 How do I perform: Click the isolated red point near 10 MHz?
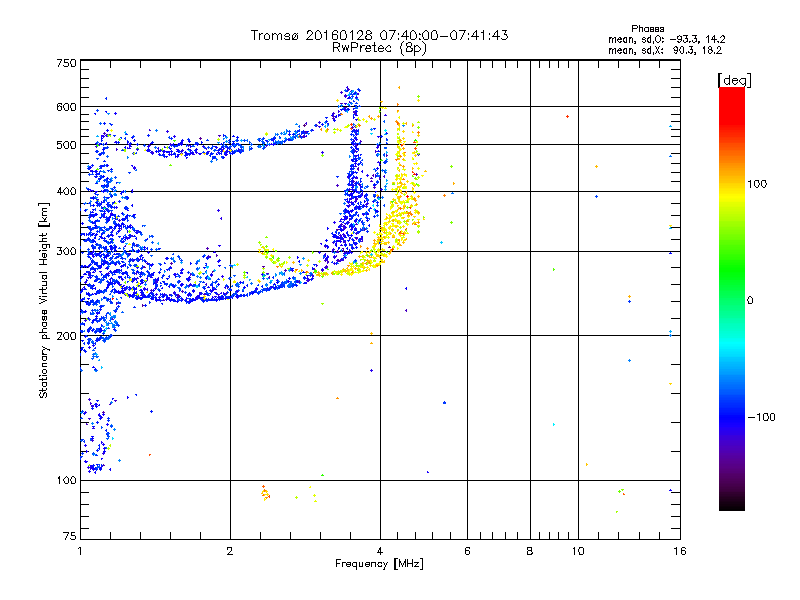pyautogui.click(x=567, y=117)
